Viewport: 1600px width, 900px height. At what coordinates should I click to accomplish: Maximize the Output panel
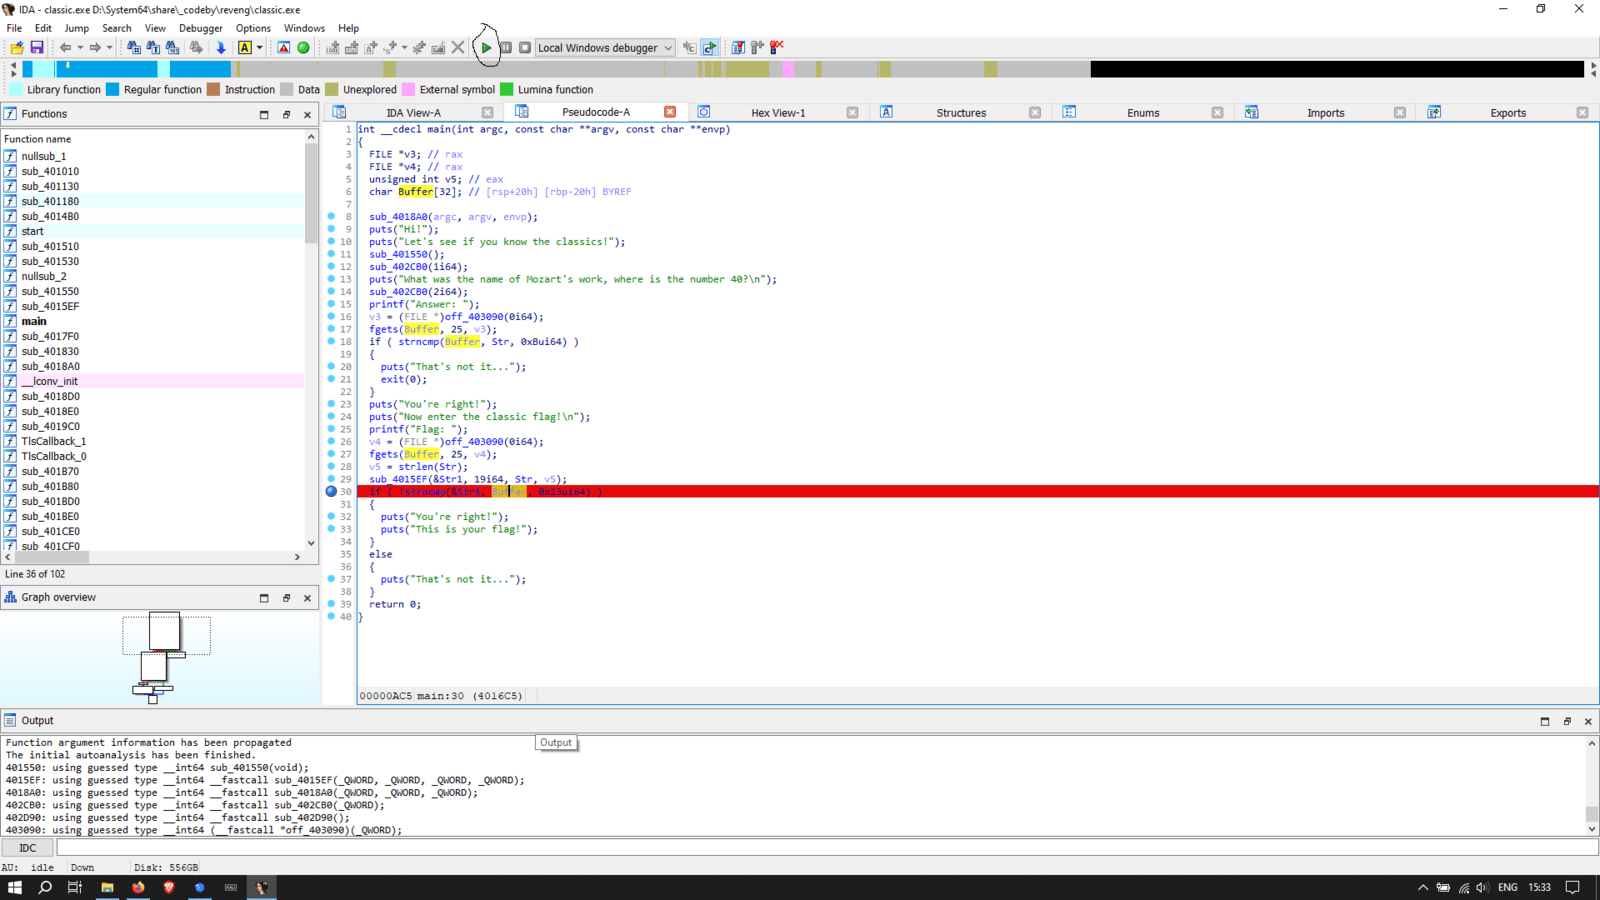[x=1545, y=721]
